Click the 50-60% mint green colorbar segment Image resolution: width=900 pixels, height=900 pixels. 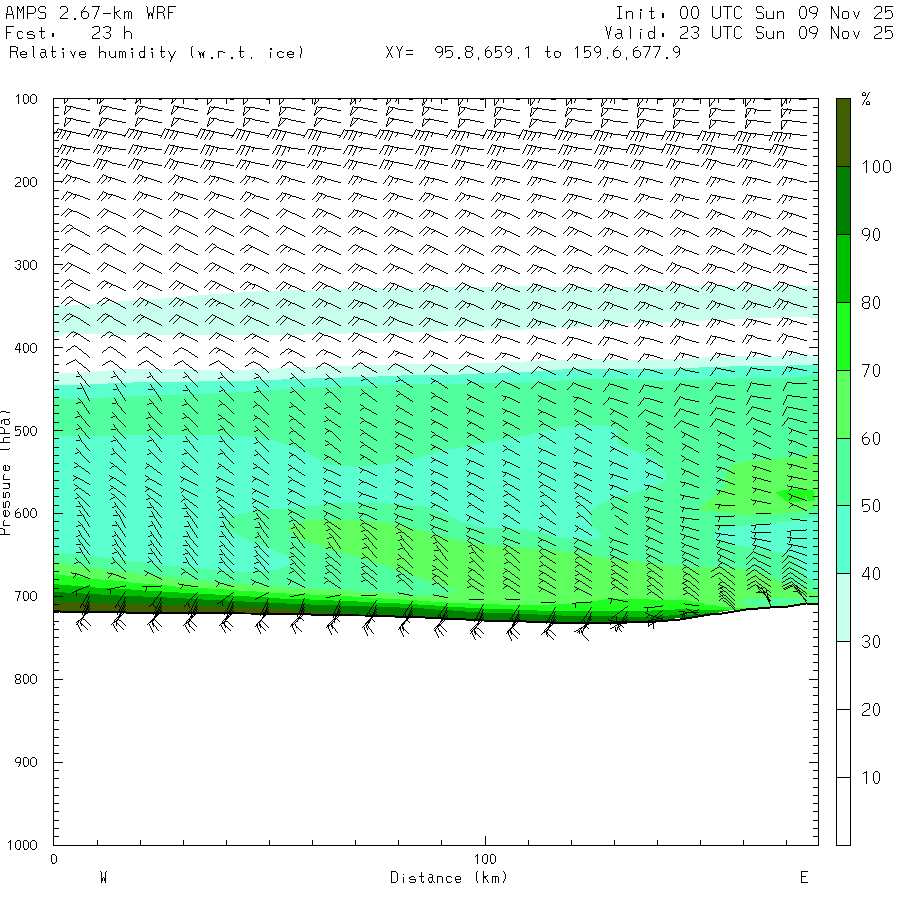(843, 472)
